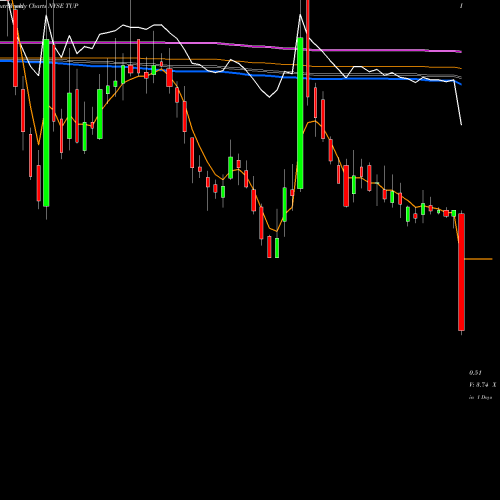Click the short orange horizontal price marker
The width and height of the screenshot is (500, 500).
[478, 259]
